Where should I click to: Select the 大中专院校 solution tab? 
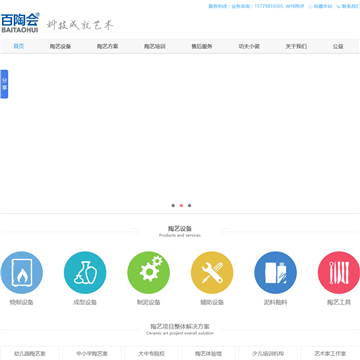pyautogui.click(x=152, y=353)
